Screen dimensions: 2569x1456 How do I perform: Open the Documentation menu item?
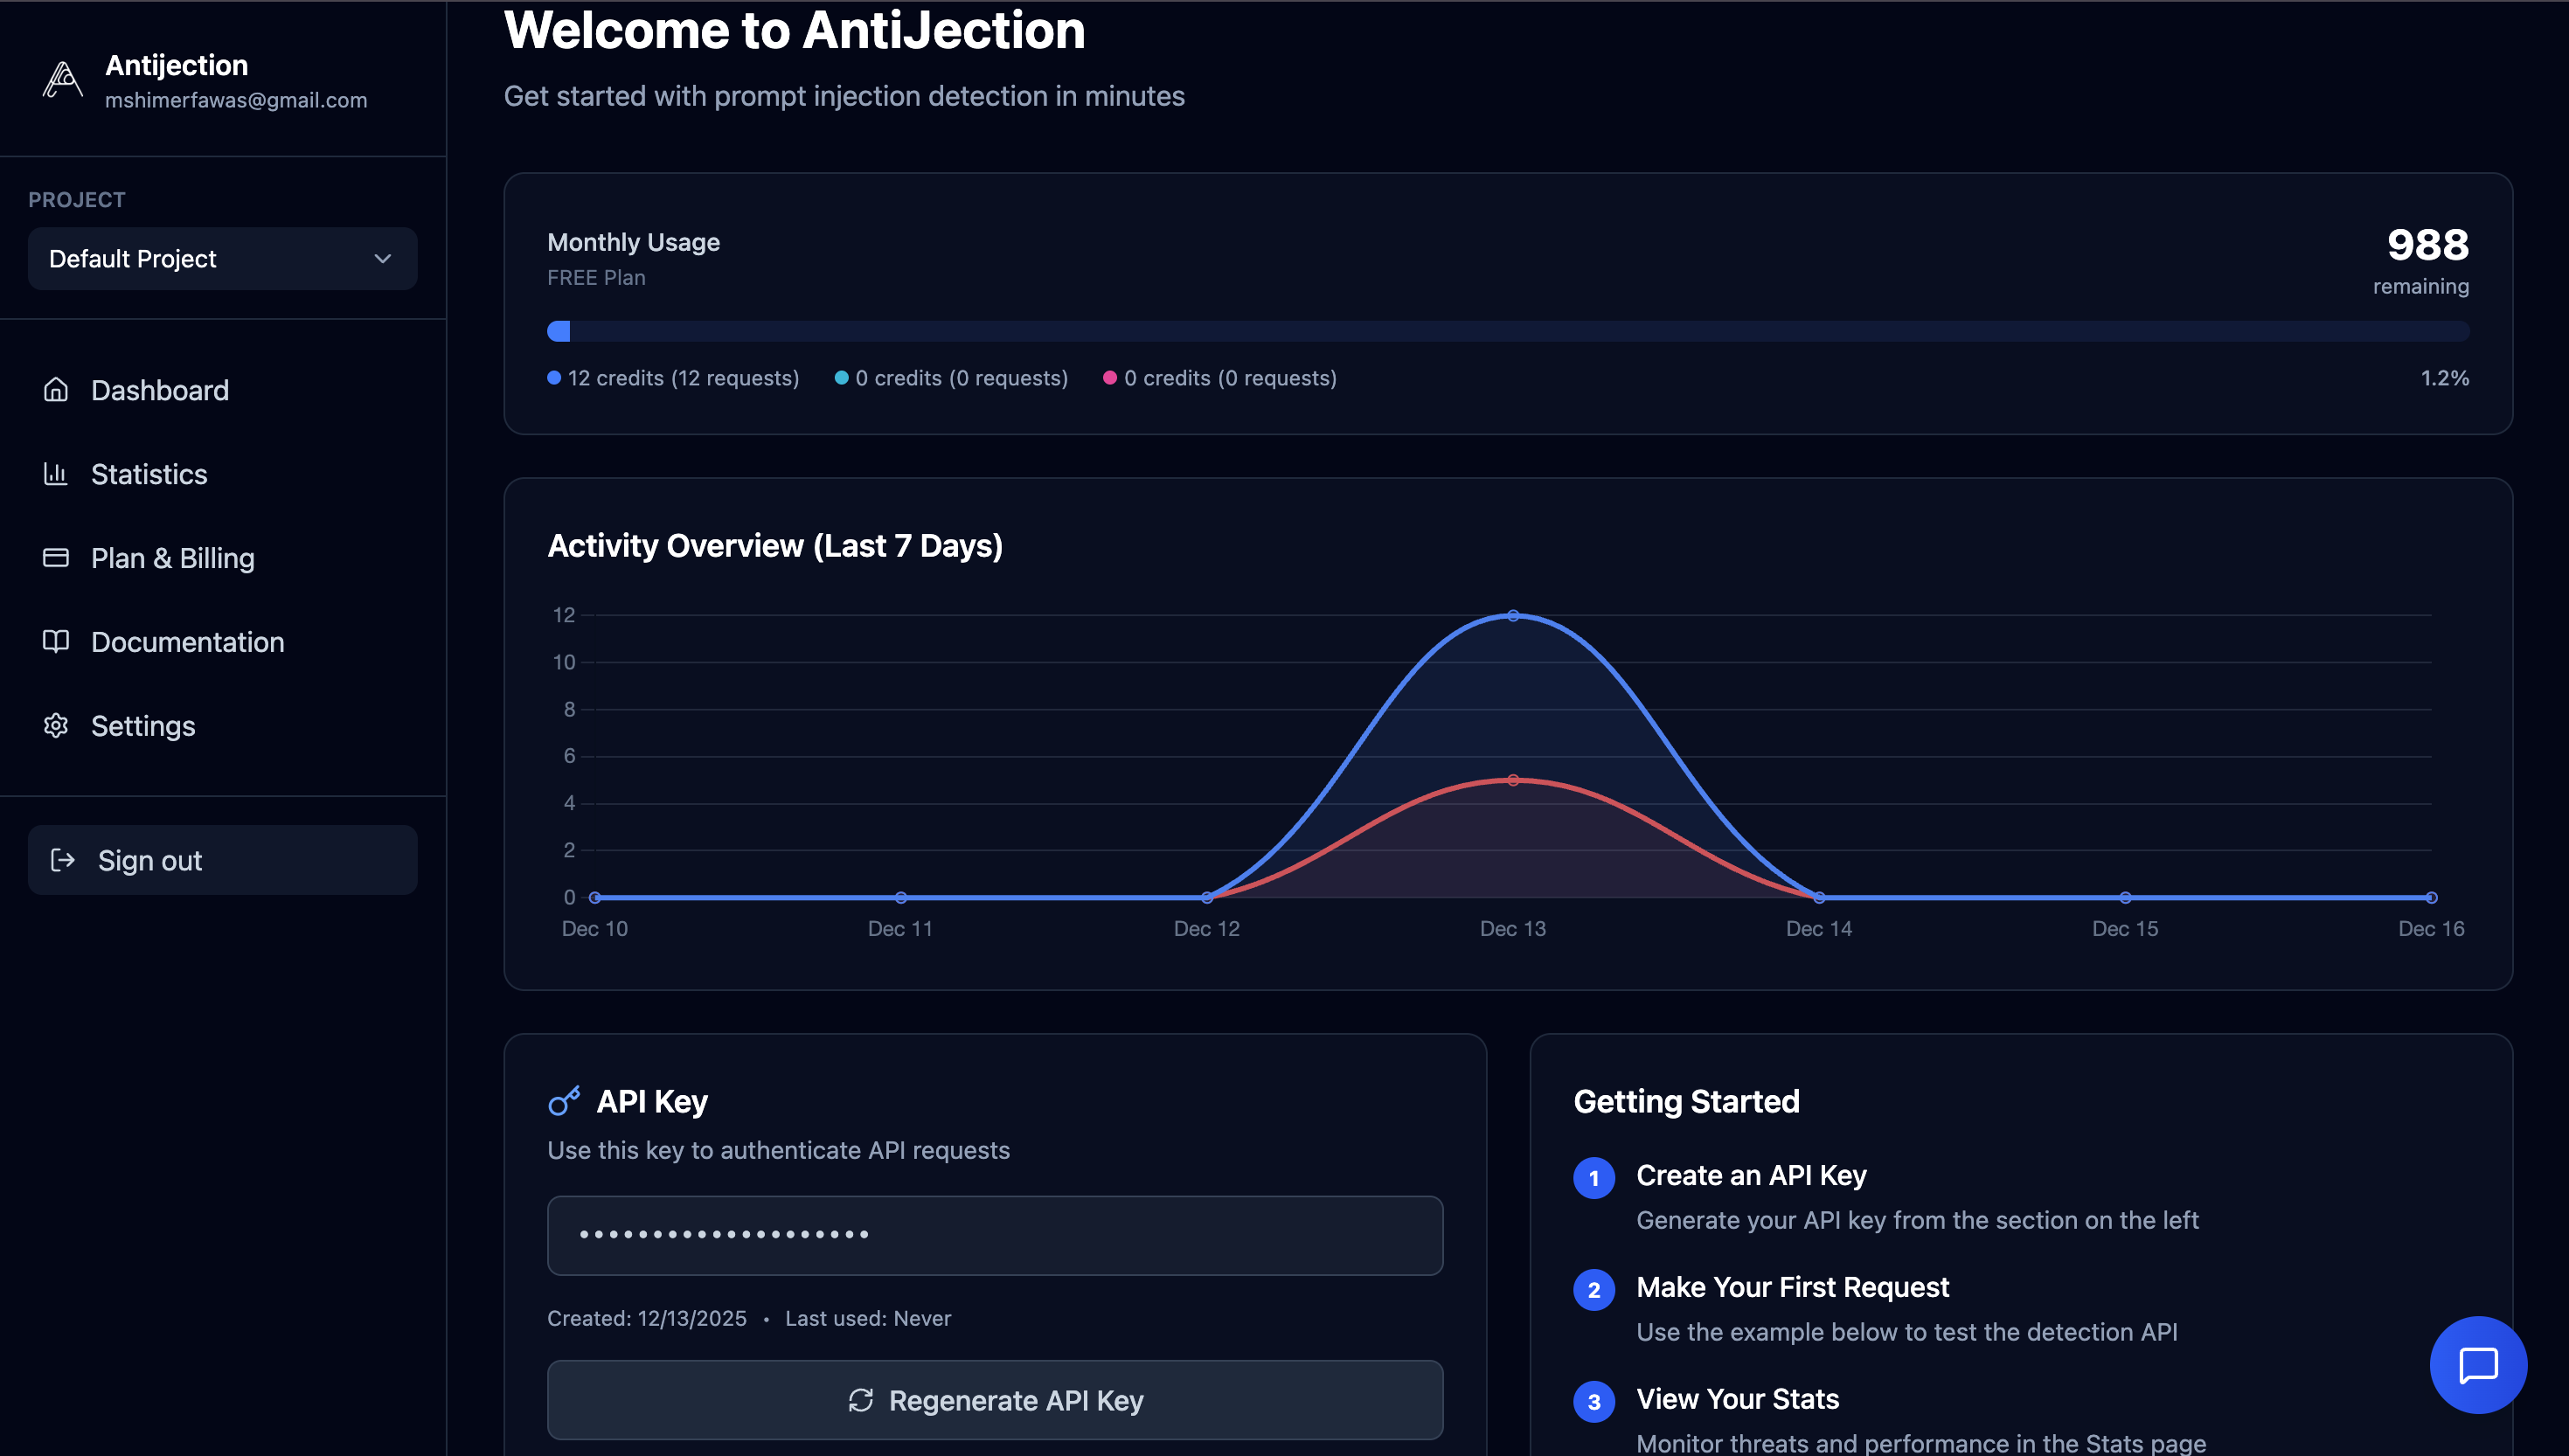187,642
